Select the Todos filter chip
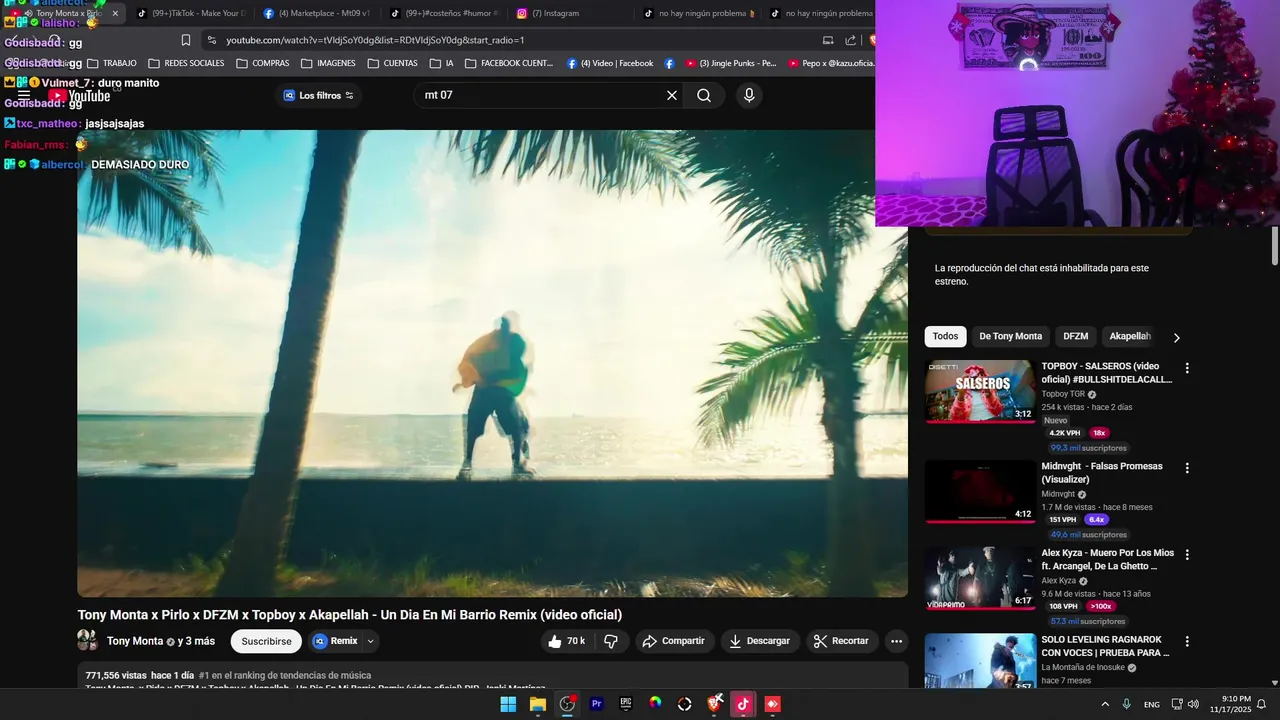 tap(945, 336)
